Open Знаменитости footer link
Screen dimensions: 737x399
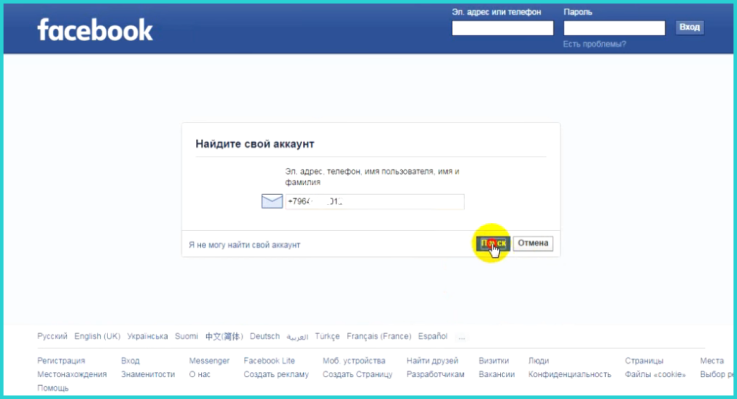click(x=148, y=375)
